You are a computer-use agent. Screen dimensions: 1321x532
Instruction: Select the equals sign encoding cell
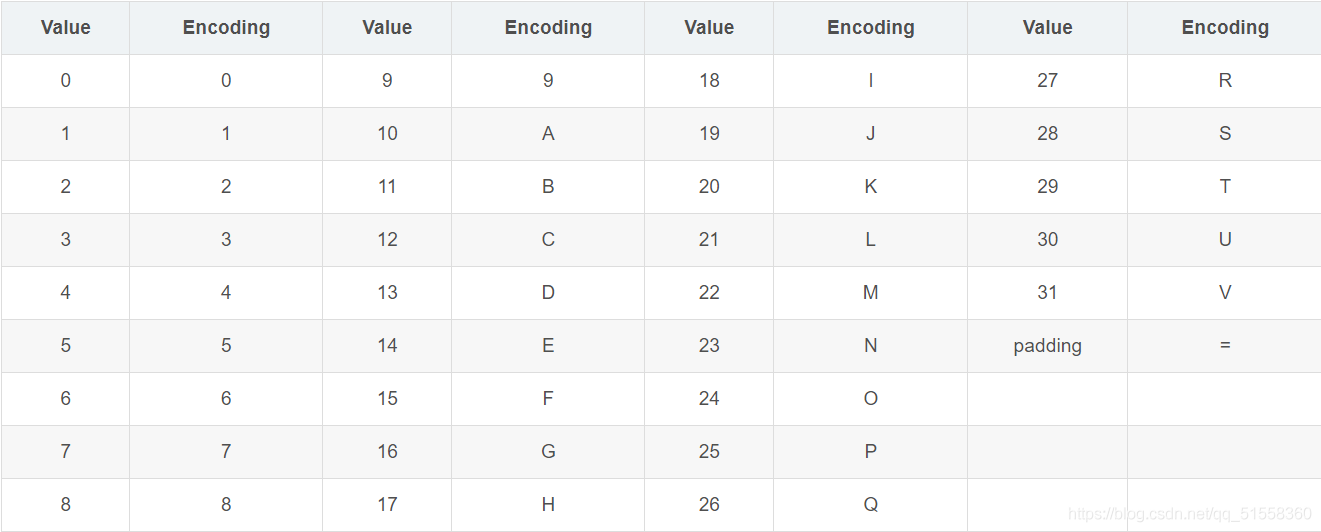click(1225, 346)
